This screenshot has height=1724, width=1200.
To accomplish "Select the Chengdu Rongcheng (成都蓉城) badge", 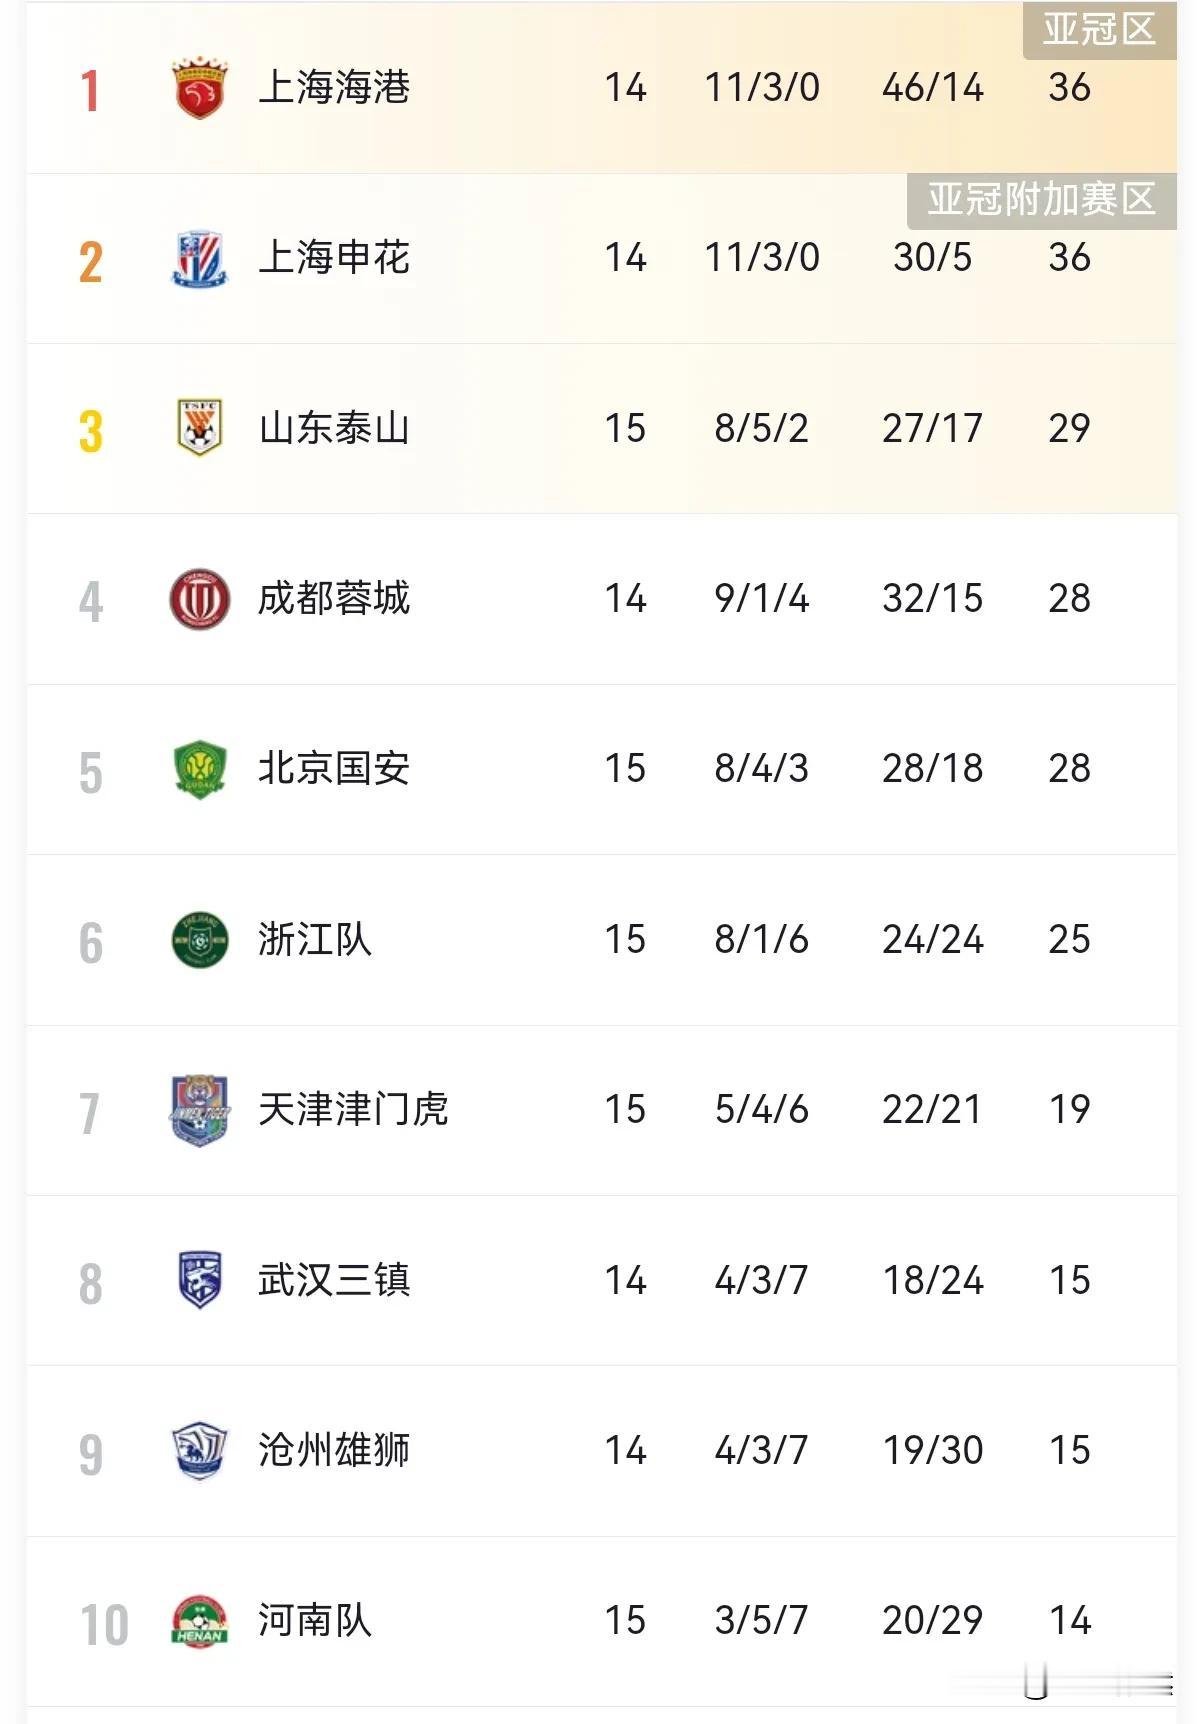I will [200, 599].
